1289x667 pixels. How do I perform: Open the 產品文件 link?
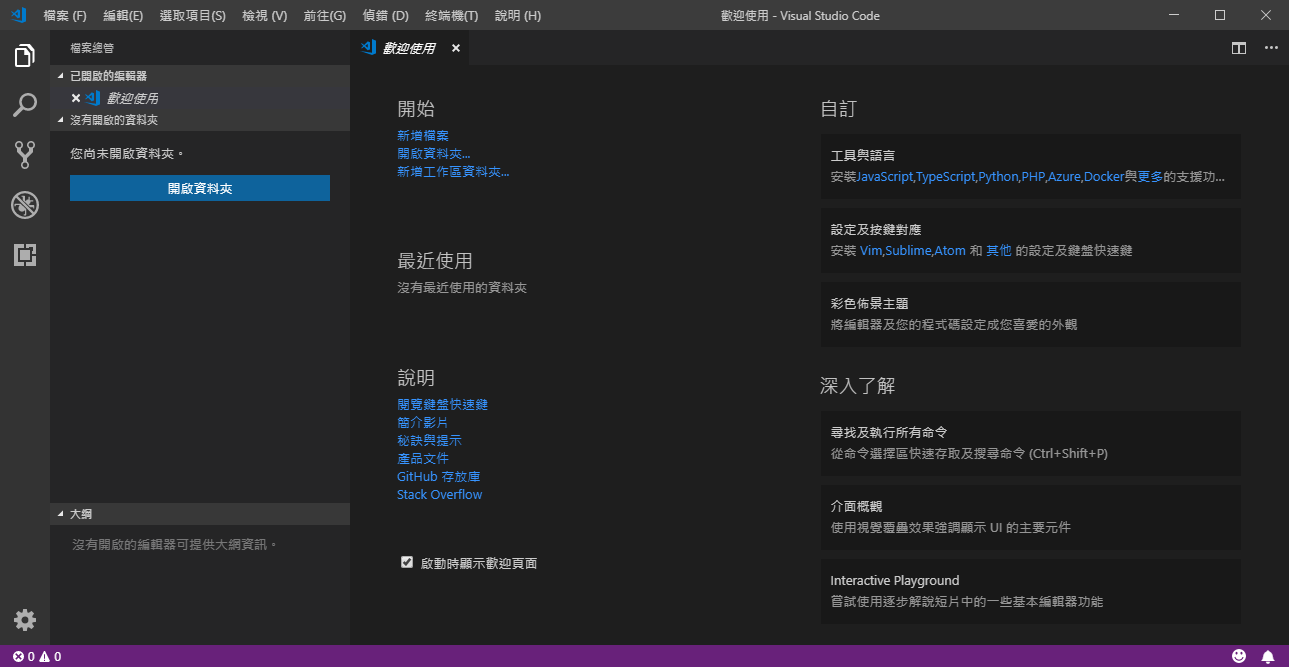tap(423, 459)
